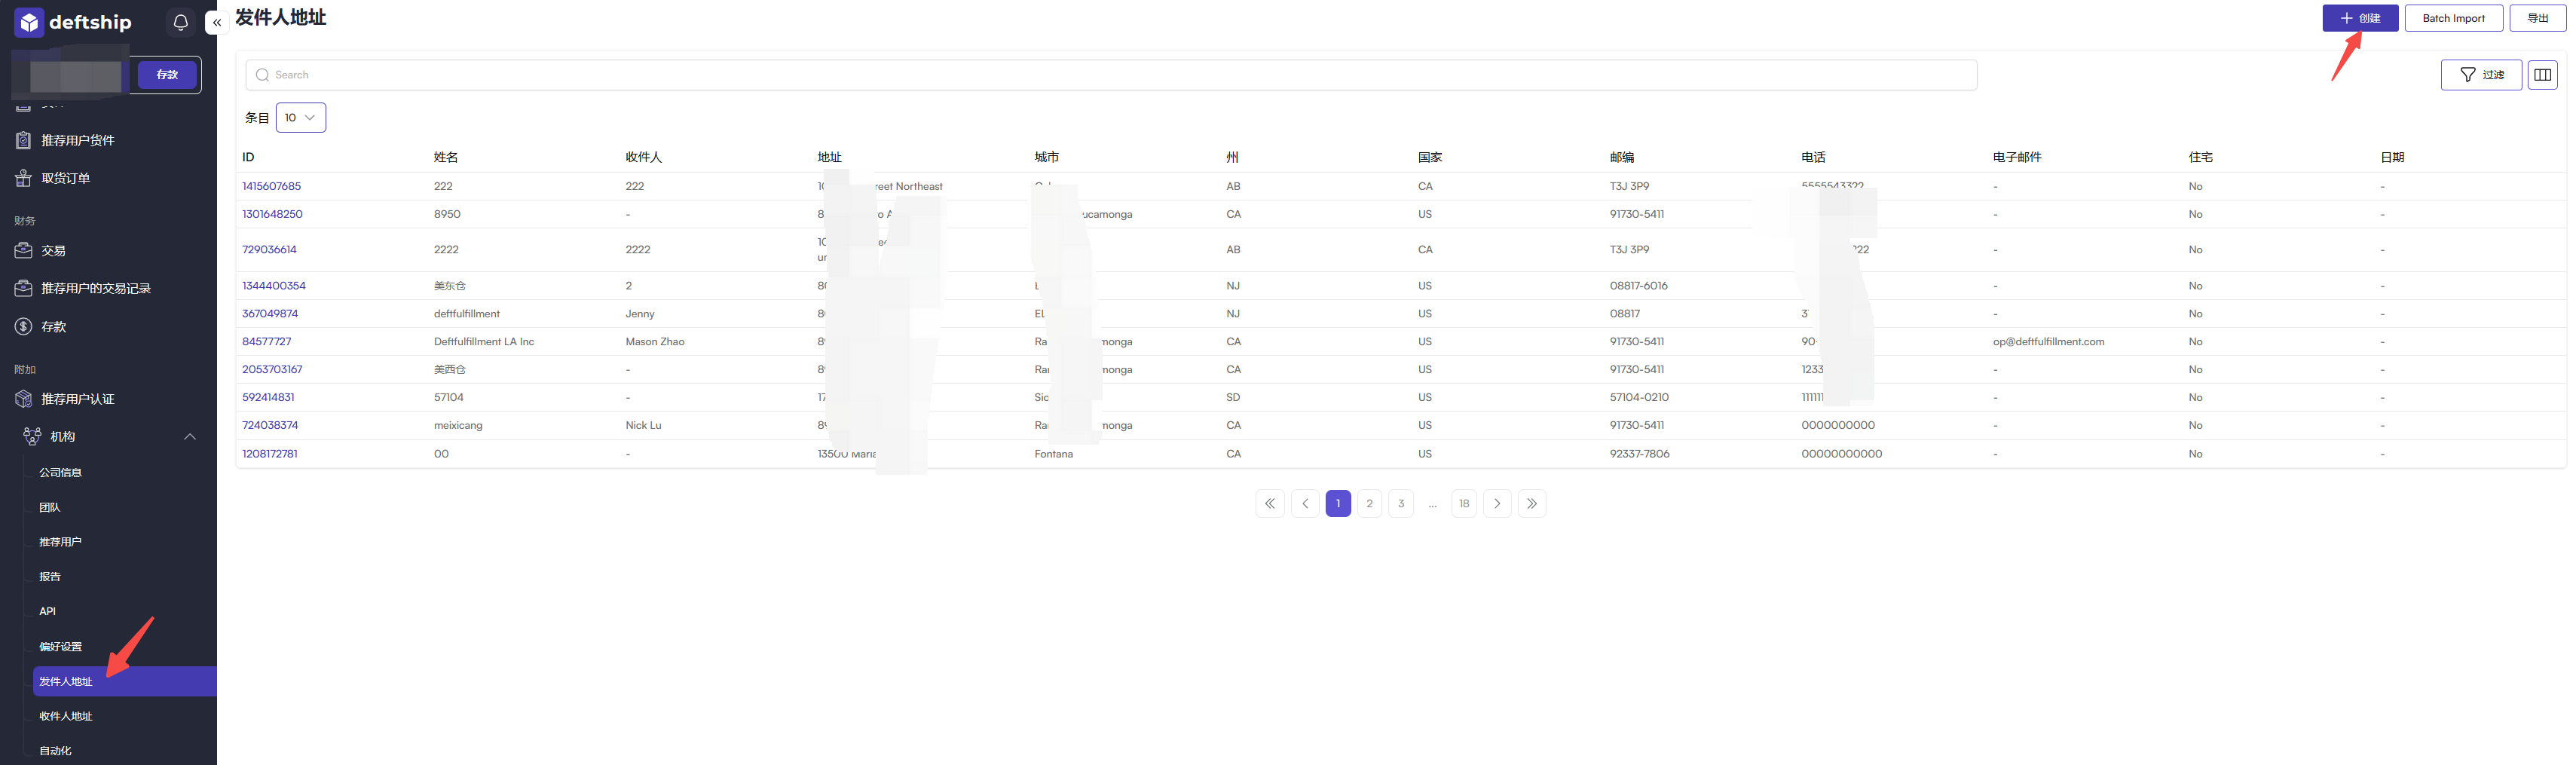Click email op@deffulfillment.com cell
Screen dimensions: 2576x765
[x=2048, y=342]
